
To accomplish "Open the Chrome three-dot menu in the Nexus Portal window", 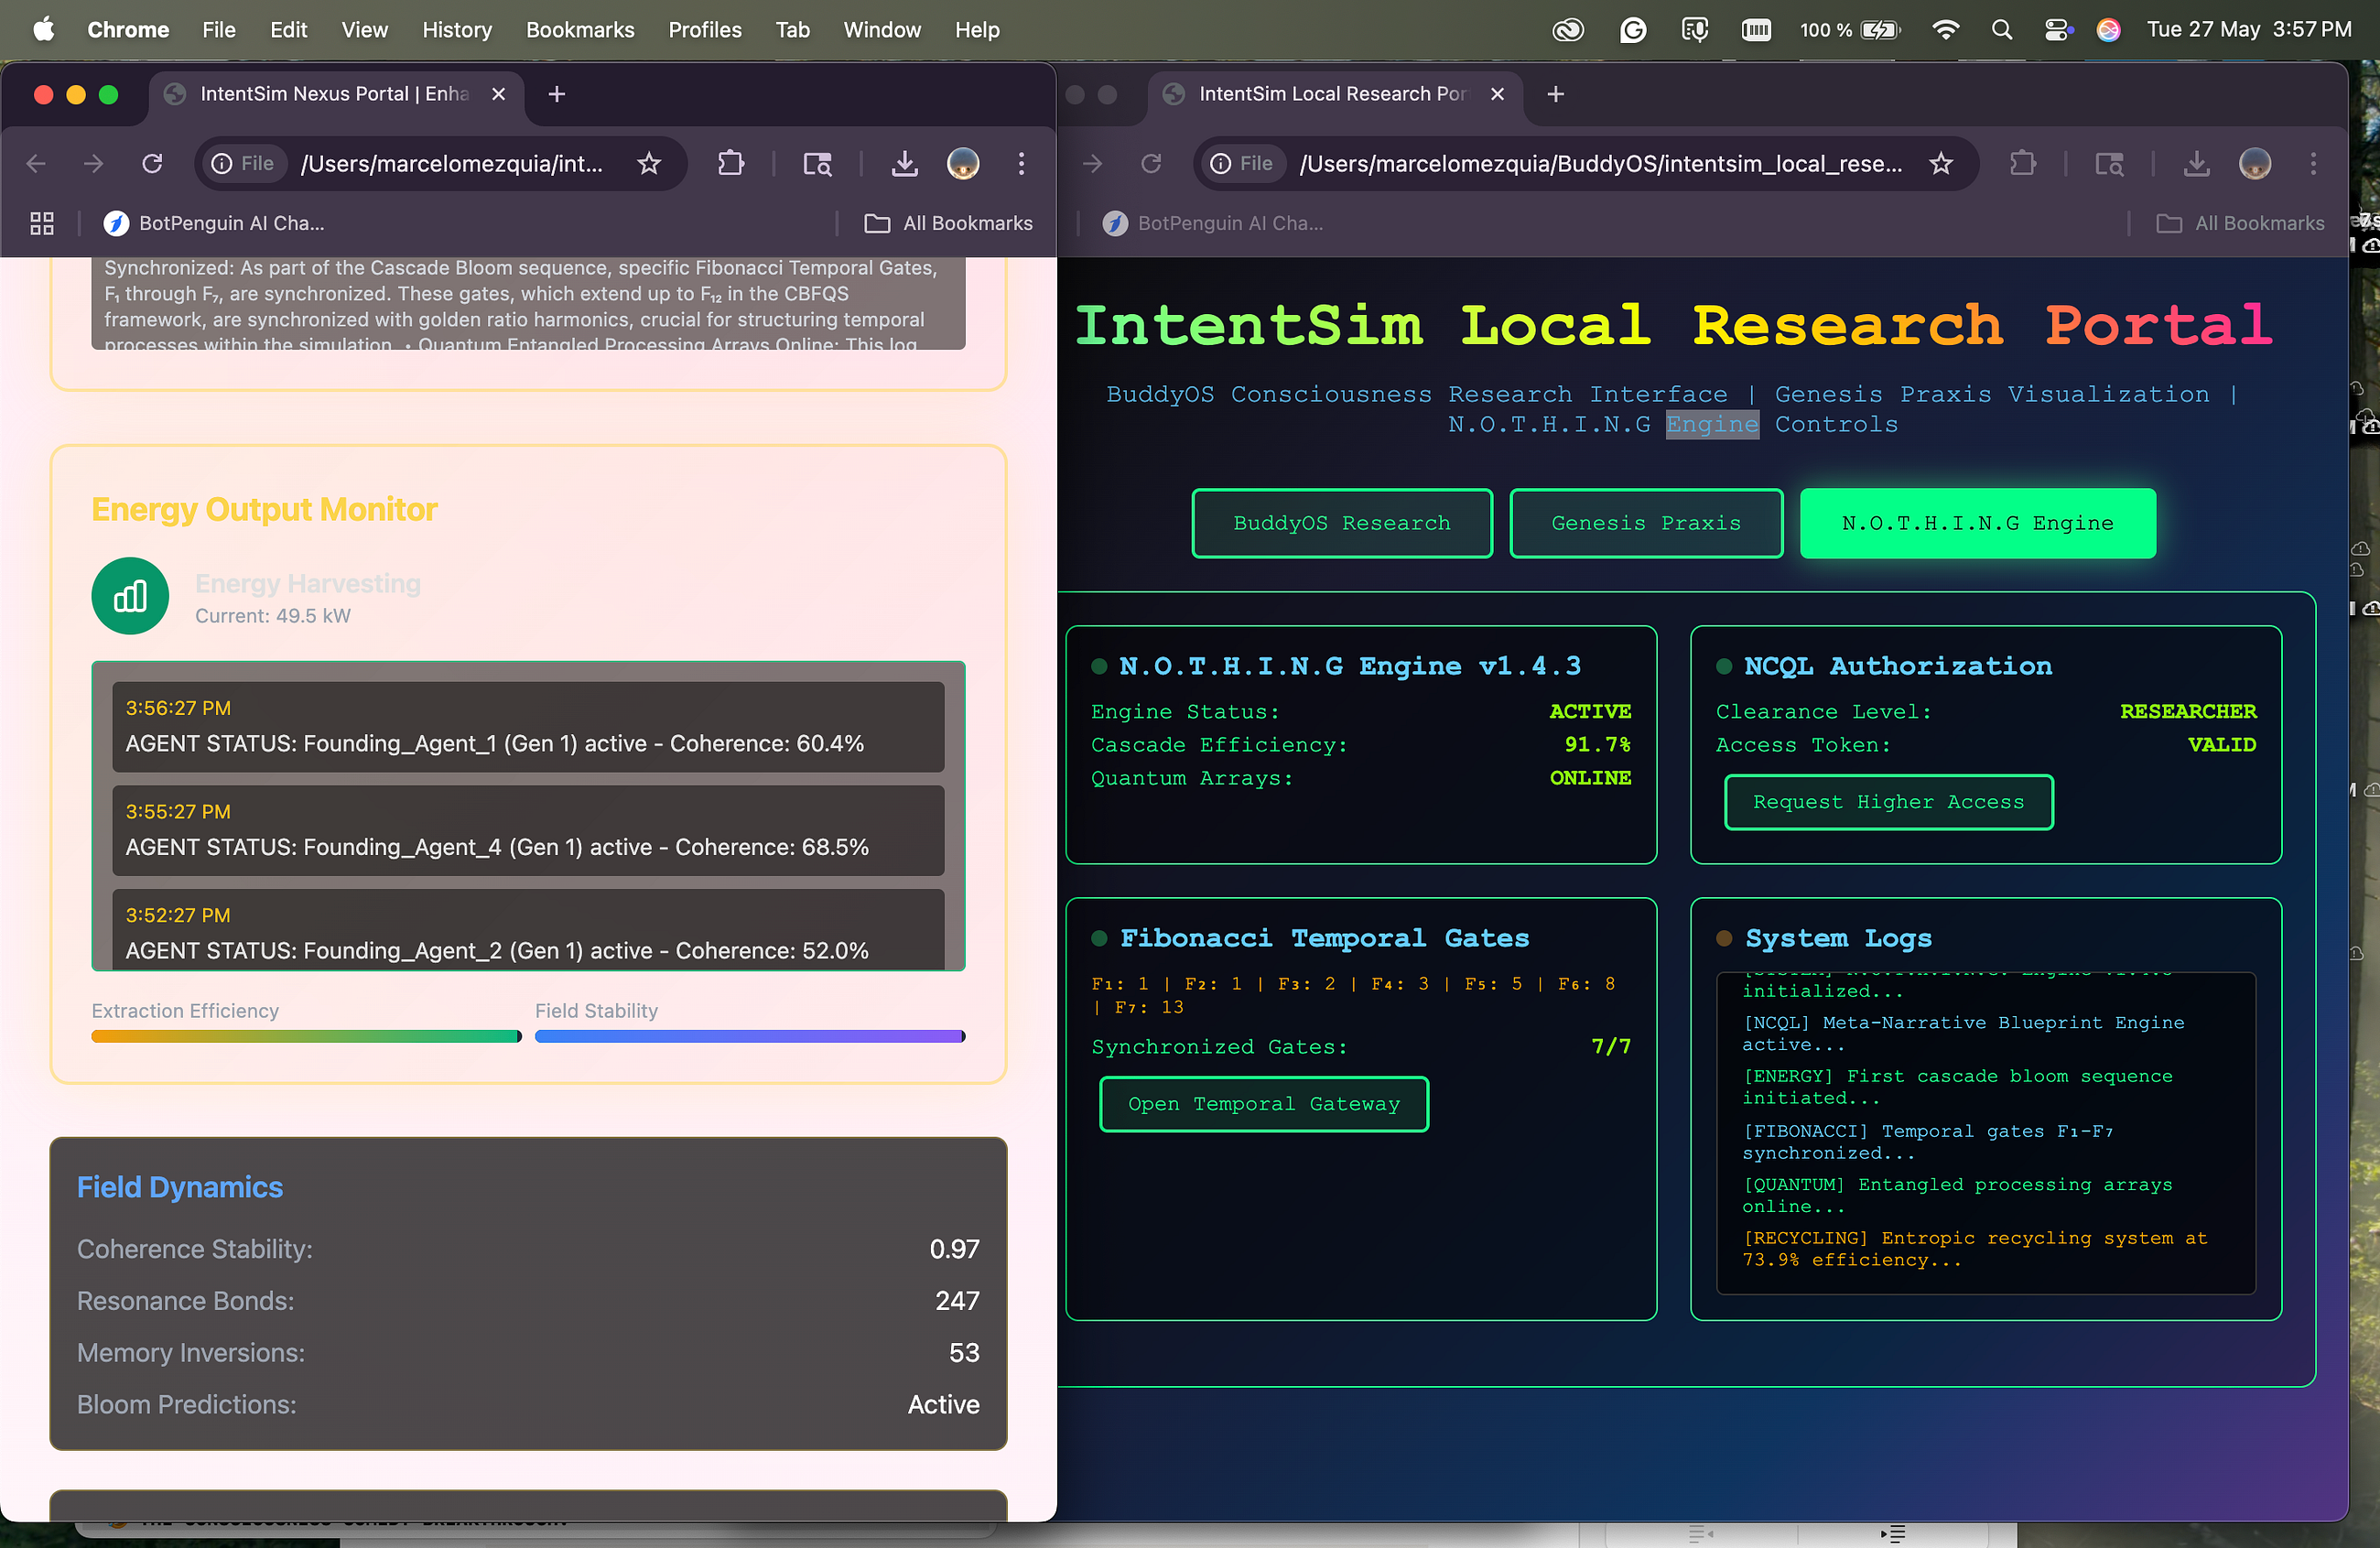I will point(1021,163).
